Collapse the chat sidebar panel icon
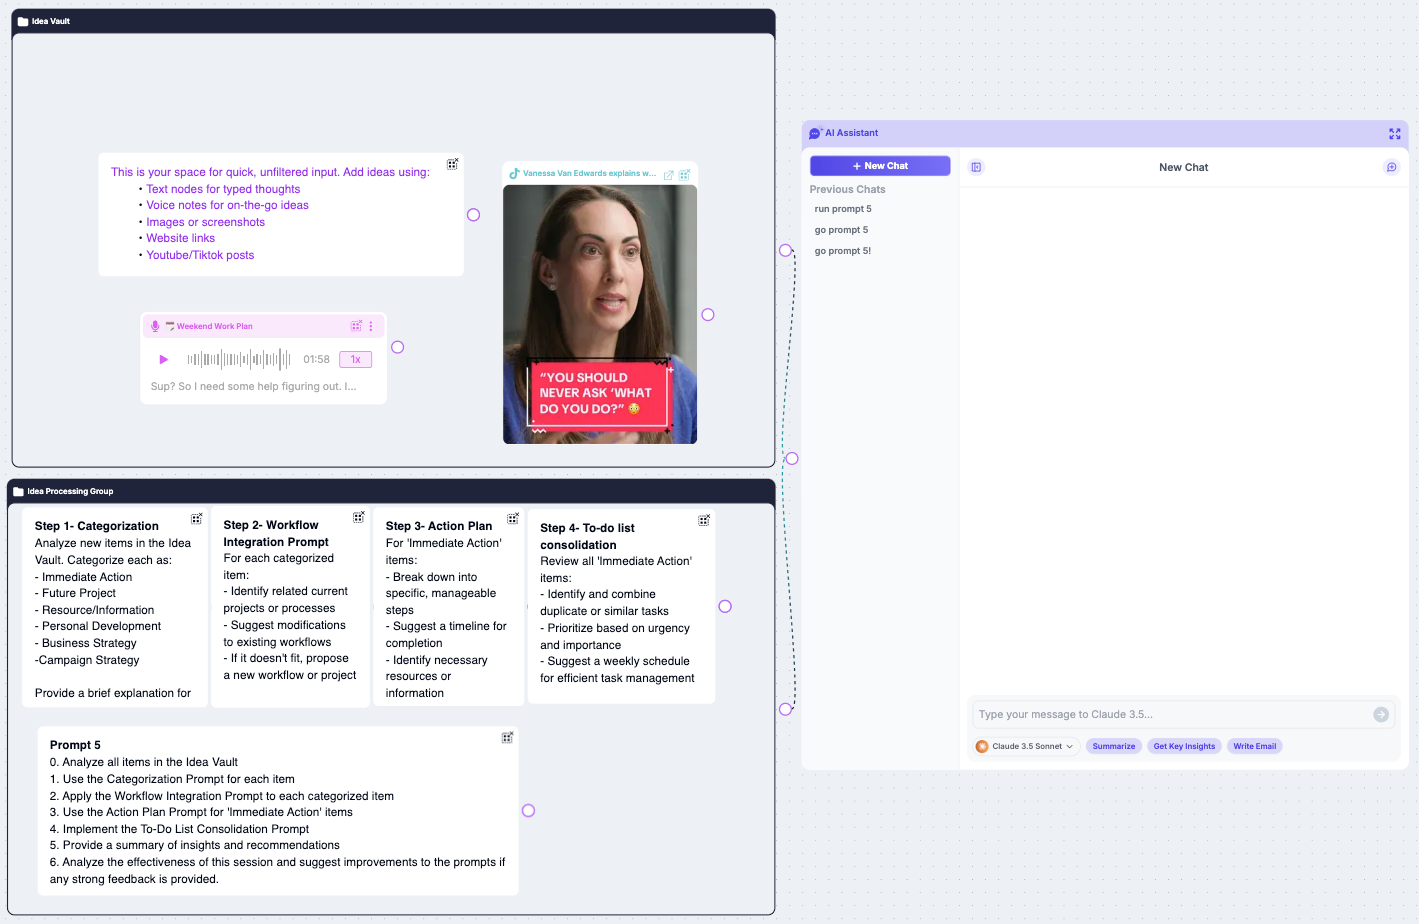The height and width of the screenshot is (924, 1419). pyautogui.click(x=976, y=168)
